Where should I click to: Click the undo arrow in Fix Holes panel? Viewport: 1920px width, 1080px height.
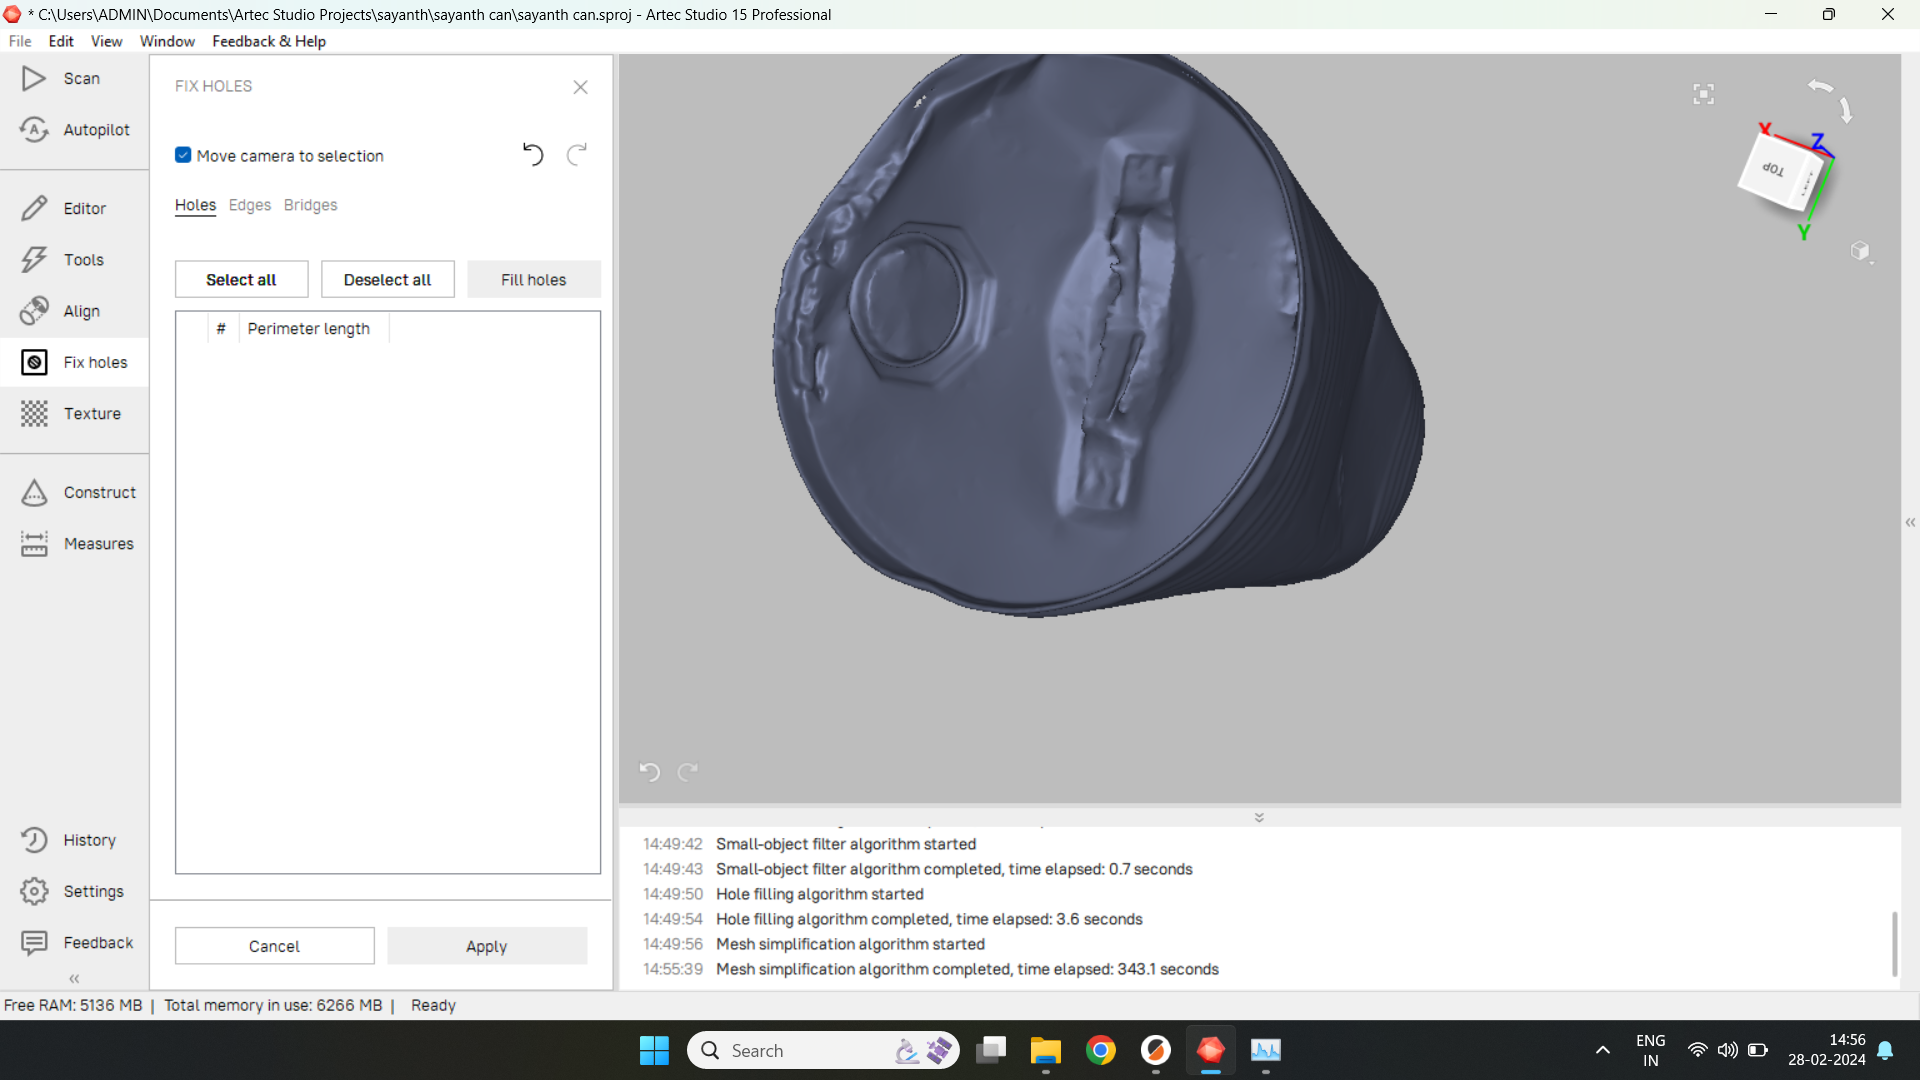(533, 155)
